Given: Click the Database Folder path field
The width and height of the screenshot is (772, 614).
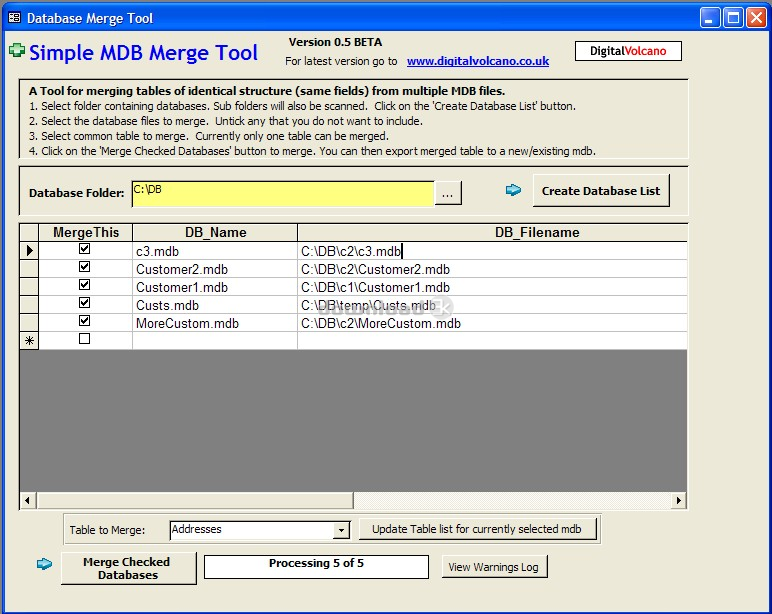Looking at the screenshot, I should tap(282, 193).
